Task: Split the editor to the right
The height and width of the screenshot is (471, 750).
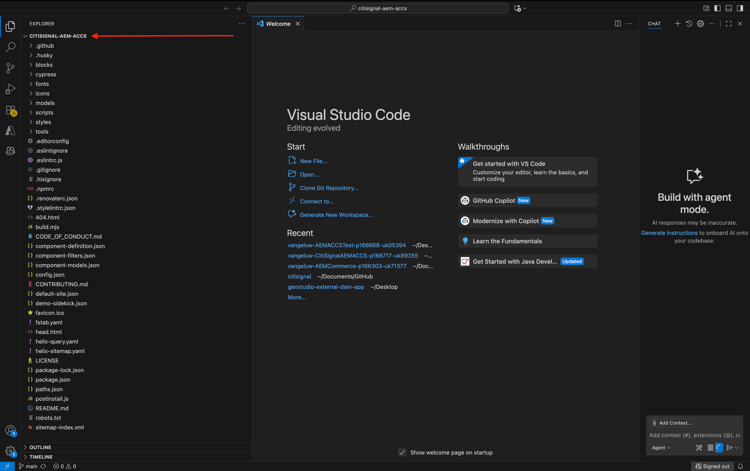Action: tap(618, 23)
